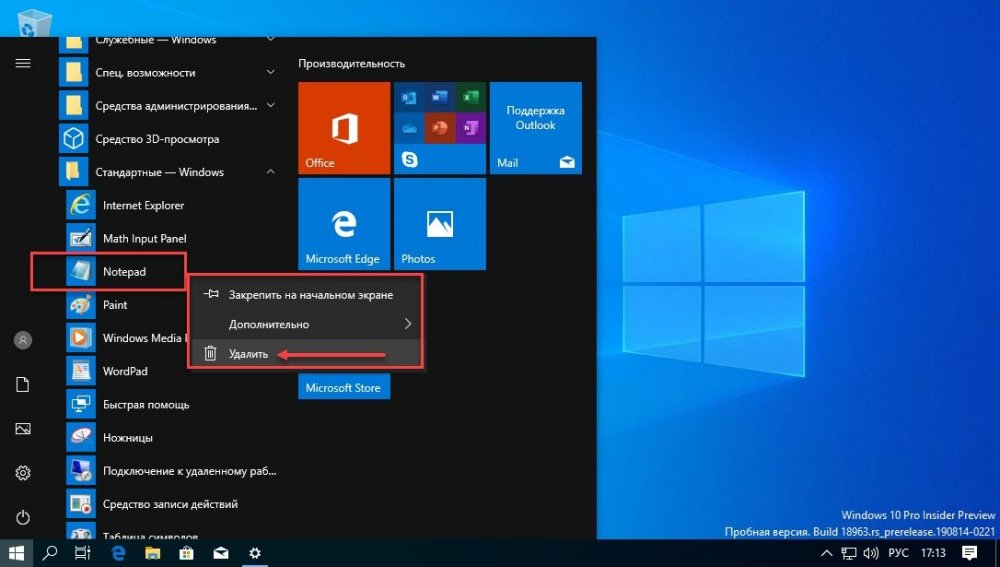Launch Microsoft Edge tile
This screenshot has width=1000, height=567.
tap(344, 224)
